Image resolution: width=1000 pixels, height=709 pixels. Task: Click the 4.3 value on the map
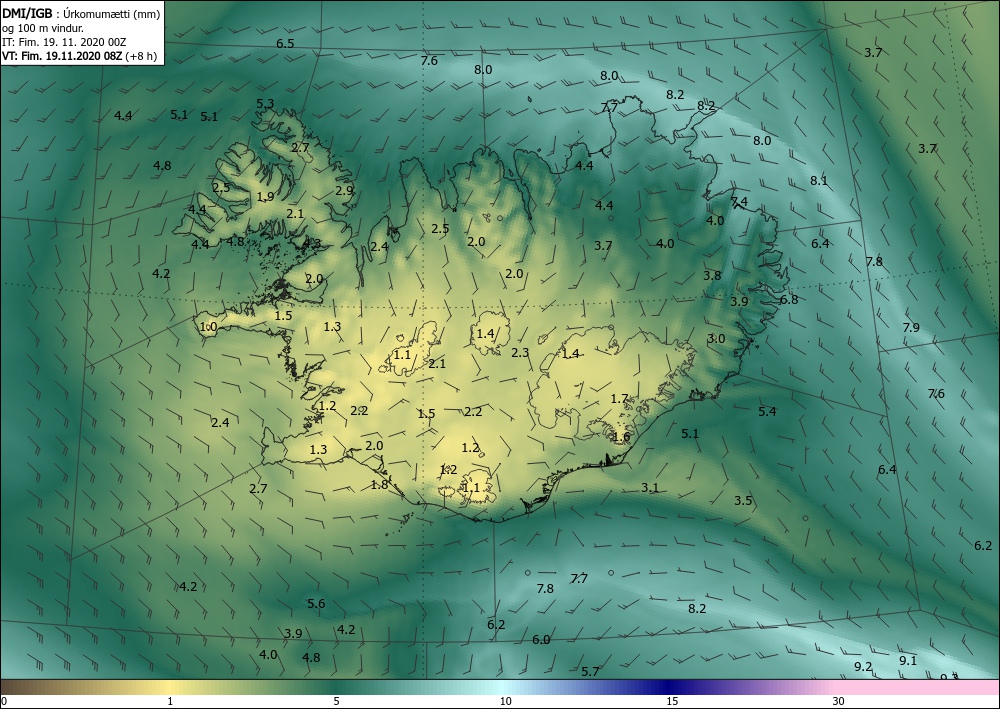pyautogui.click(x=312, y=243)
